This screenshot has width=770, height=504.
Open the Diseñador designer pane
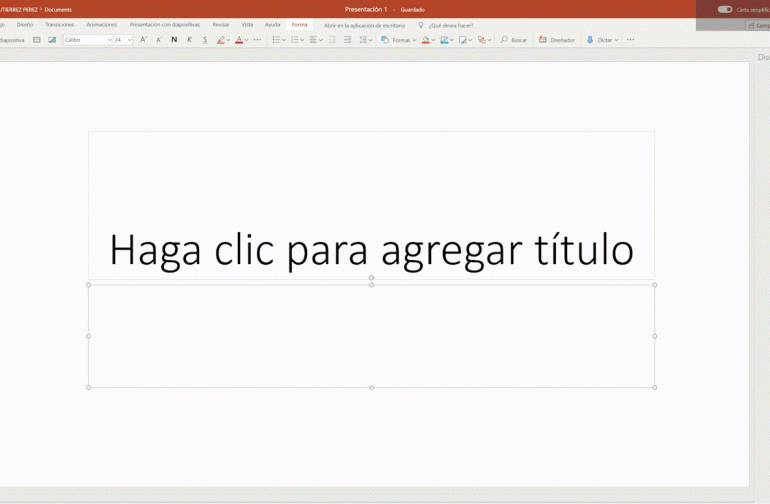click(x=556, y=40)
